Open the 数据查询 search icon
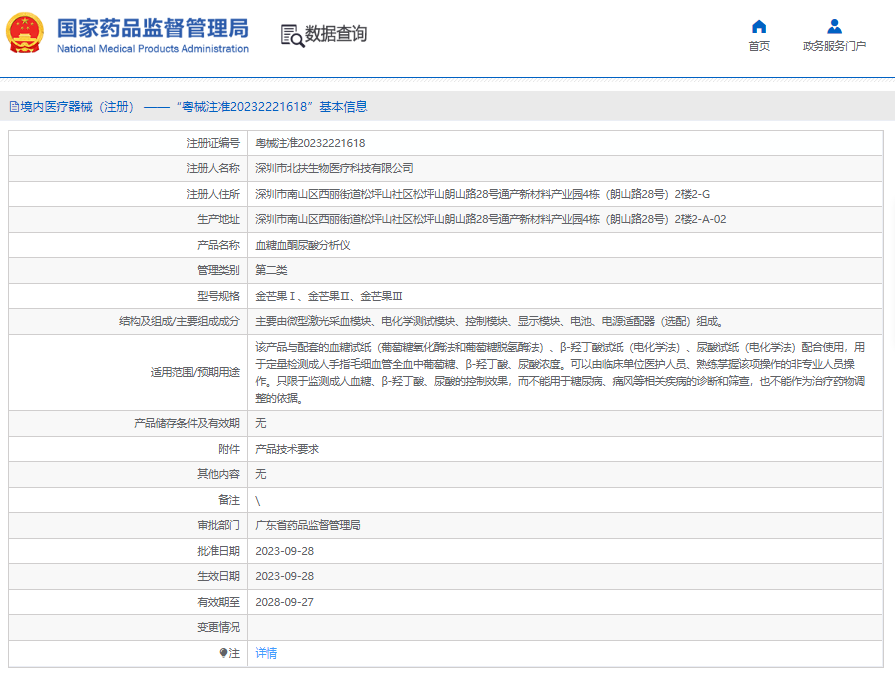Screen dimensions: 895x677 tap(292, 35)
